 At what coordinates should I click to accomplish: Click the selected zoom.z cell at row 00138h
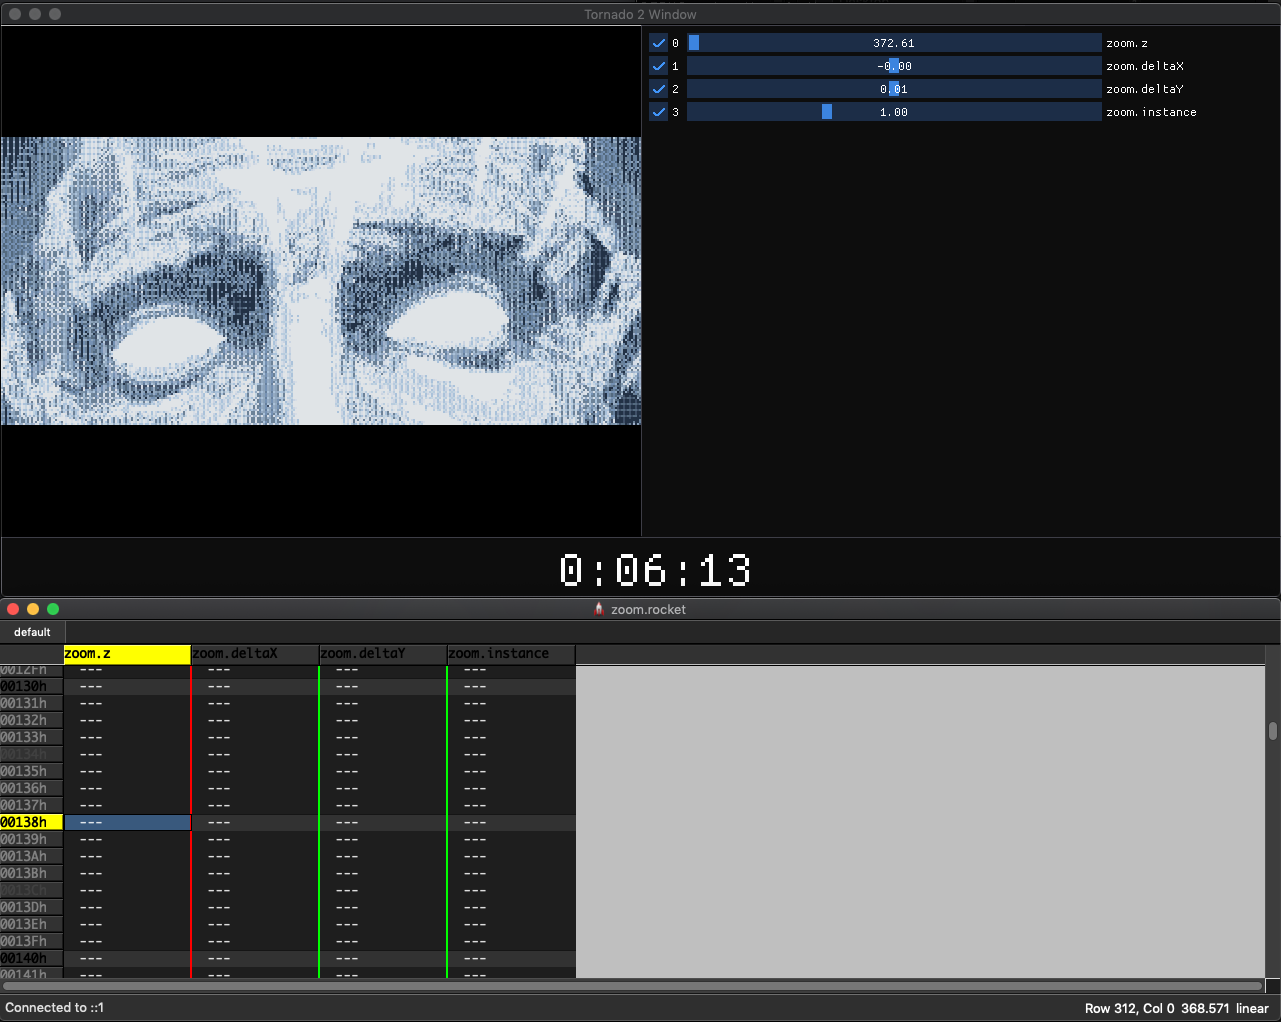(x=127, y=822)
